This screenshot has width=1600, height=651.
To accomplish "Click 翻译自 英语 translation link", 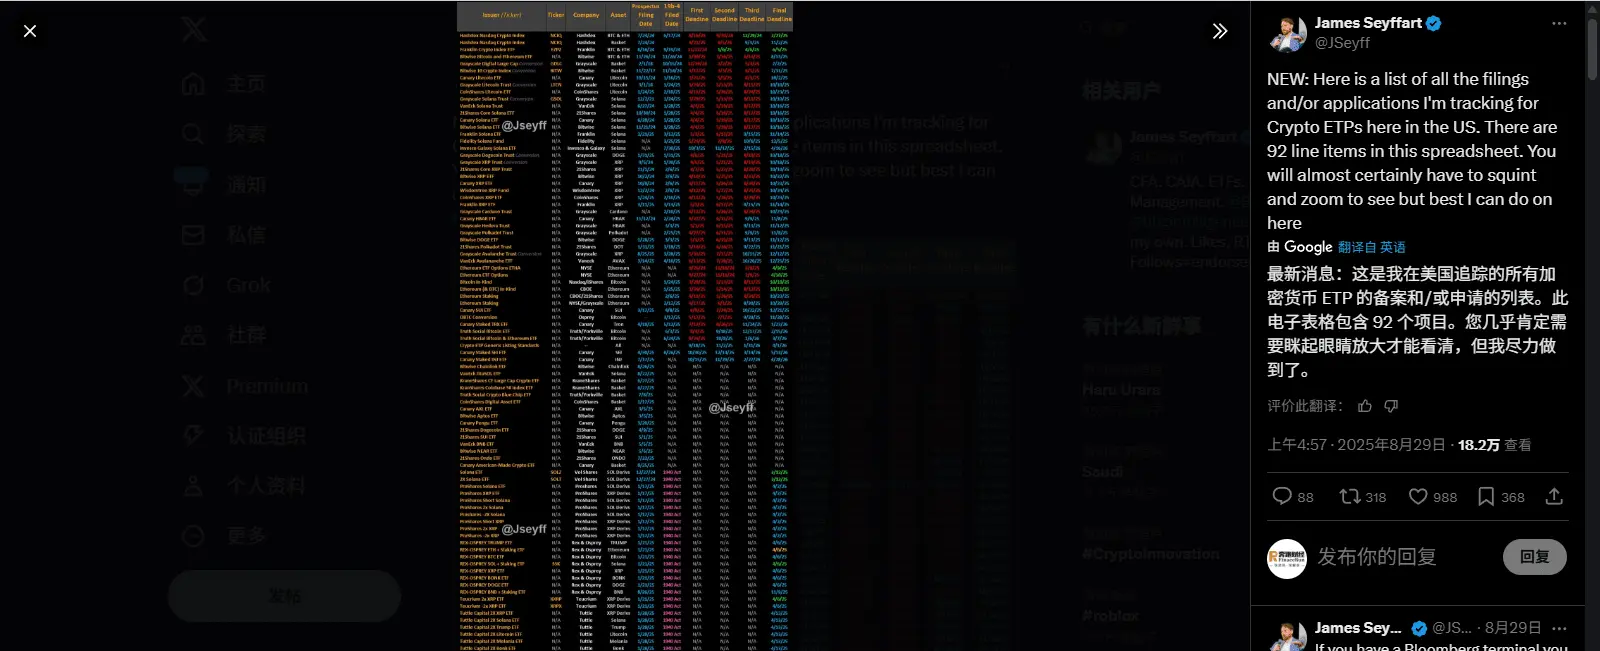I will tap(1372, 247).
